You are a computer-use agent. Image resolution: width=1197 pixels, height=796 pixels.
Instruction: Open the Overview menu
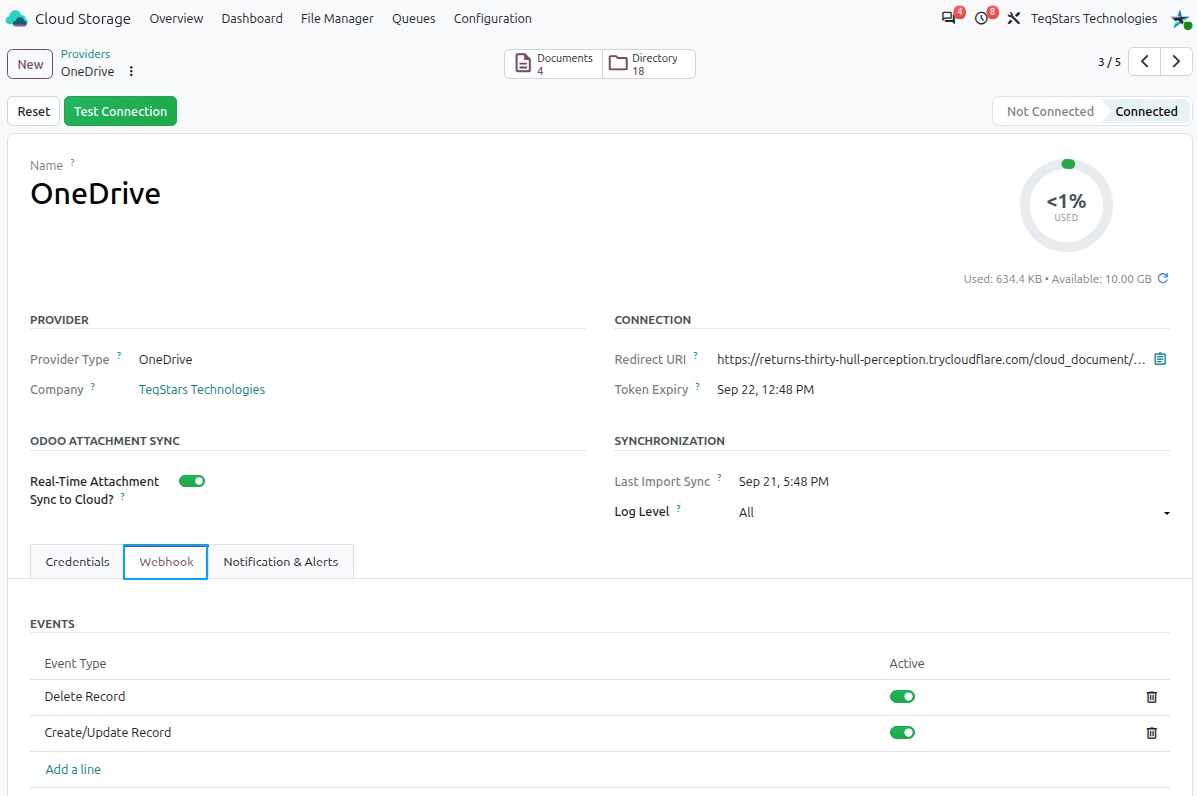[176, 18]
